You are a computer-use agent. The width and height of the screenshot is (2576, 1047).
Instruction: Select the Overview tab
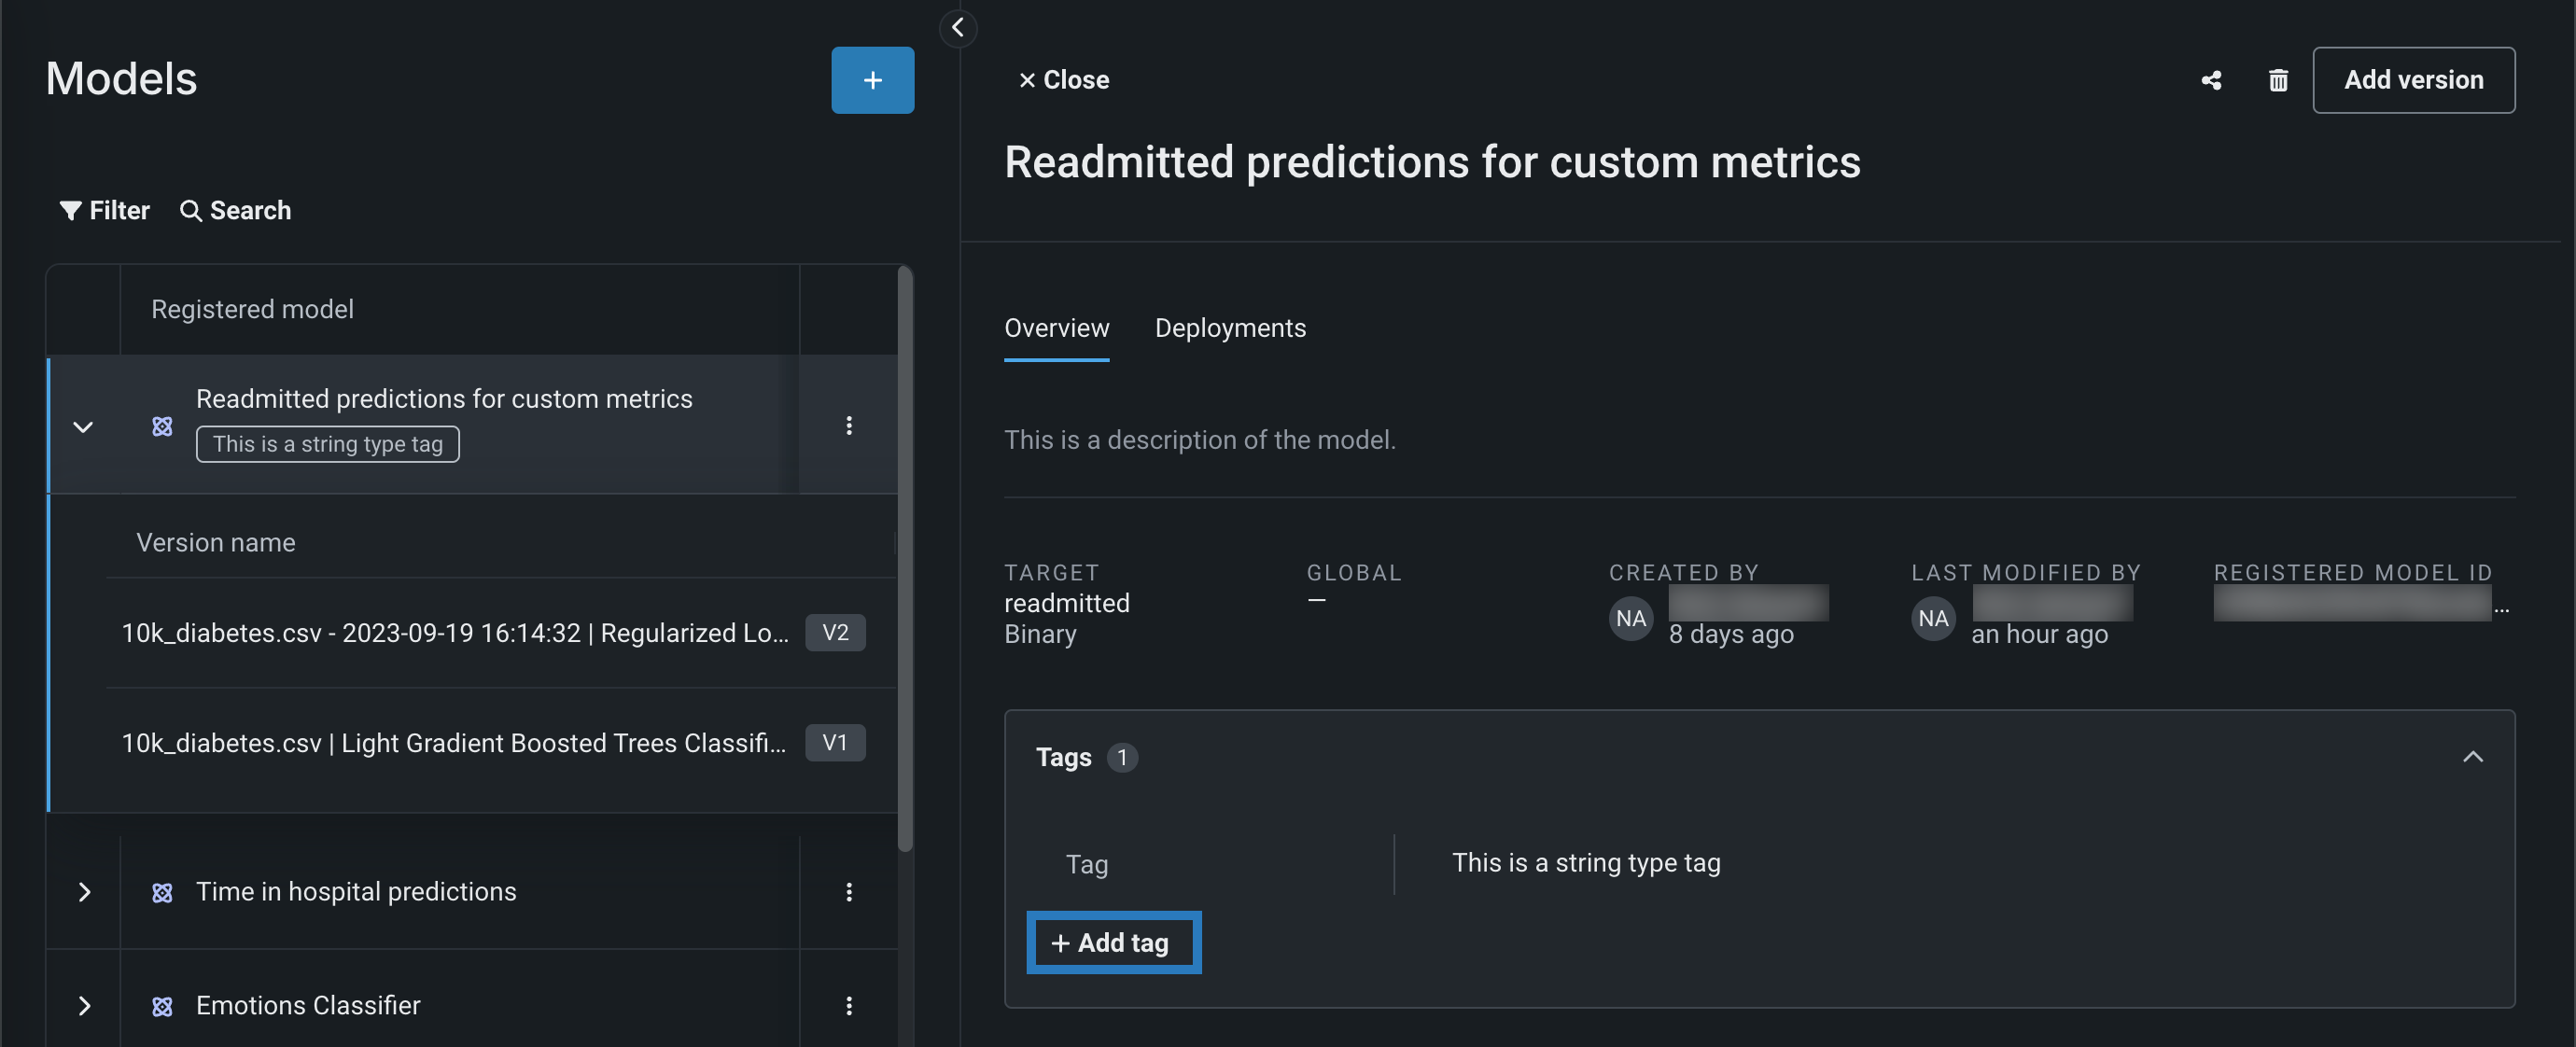1056,328
